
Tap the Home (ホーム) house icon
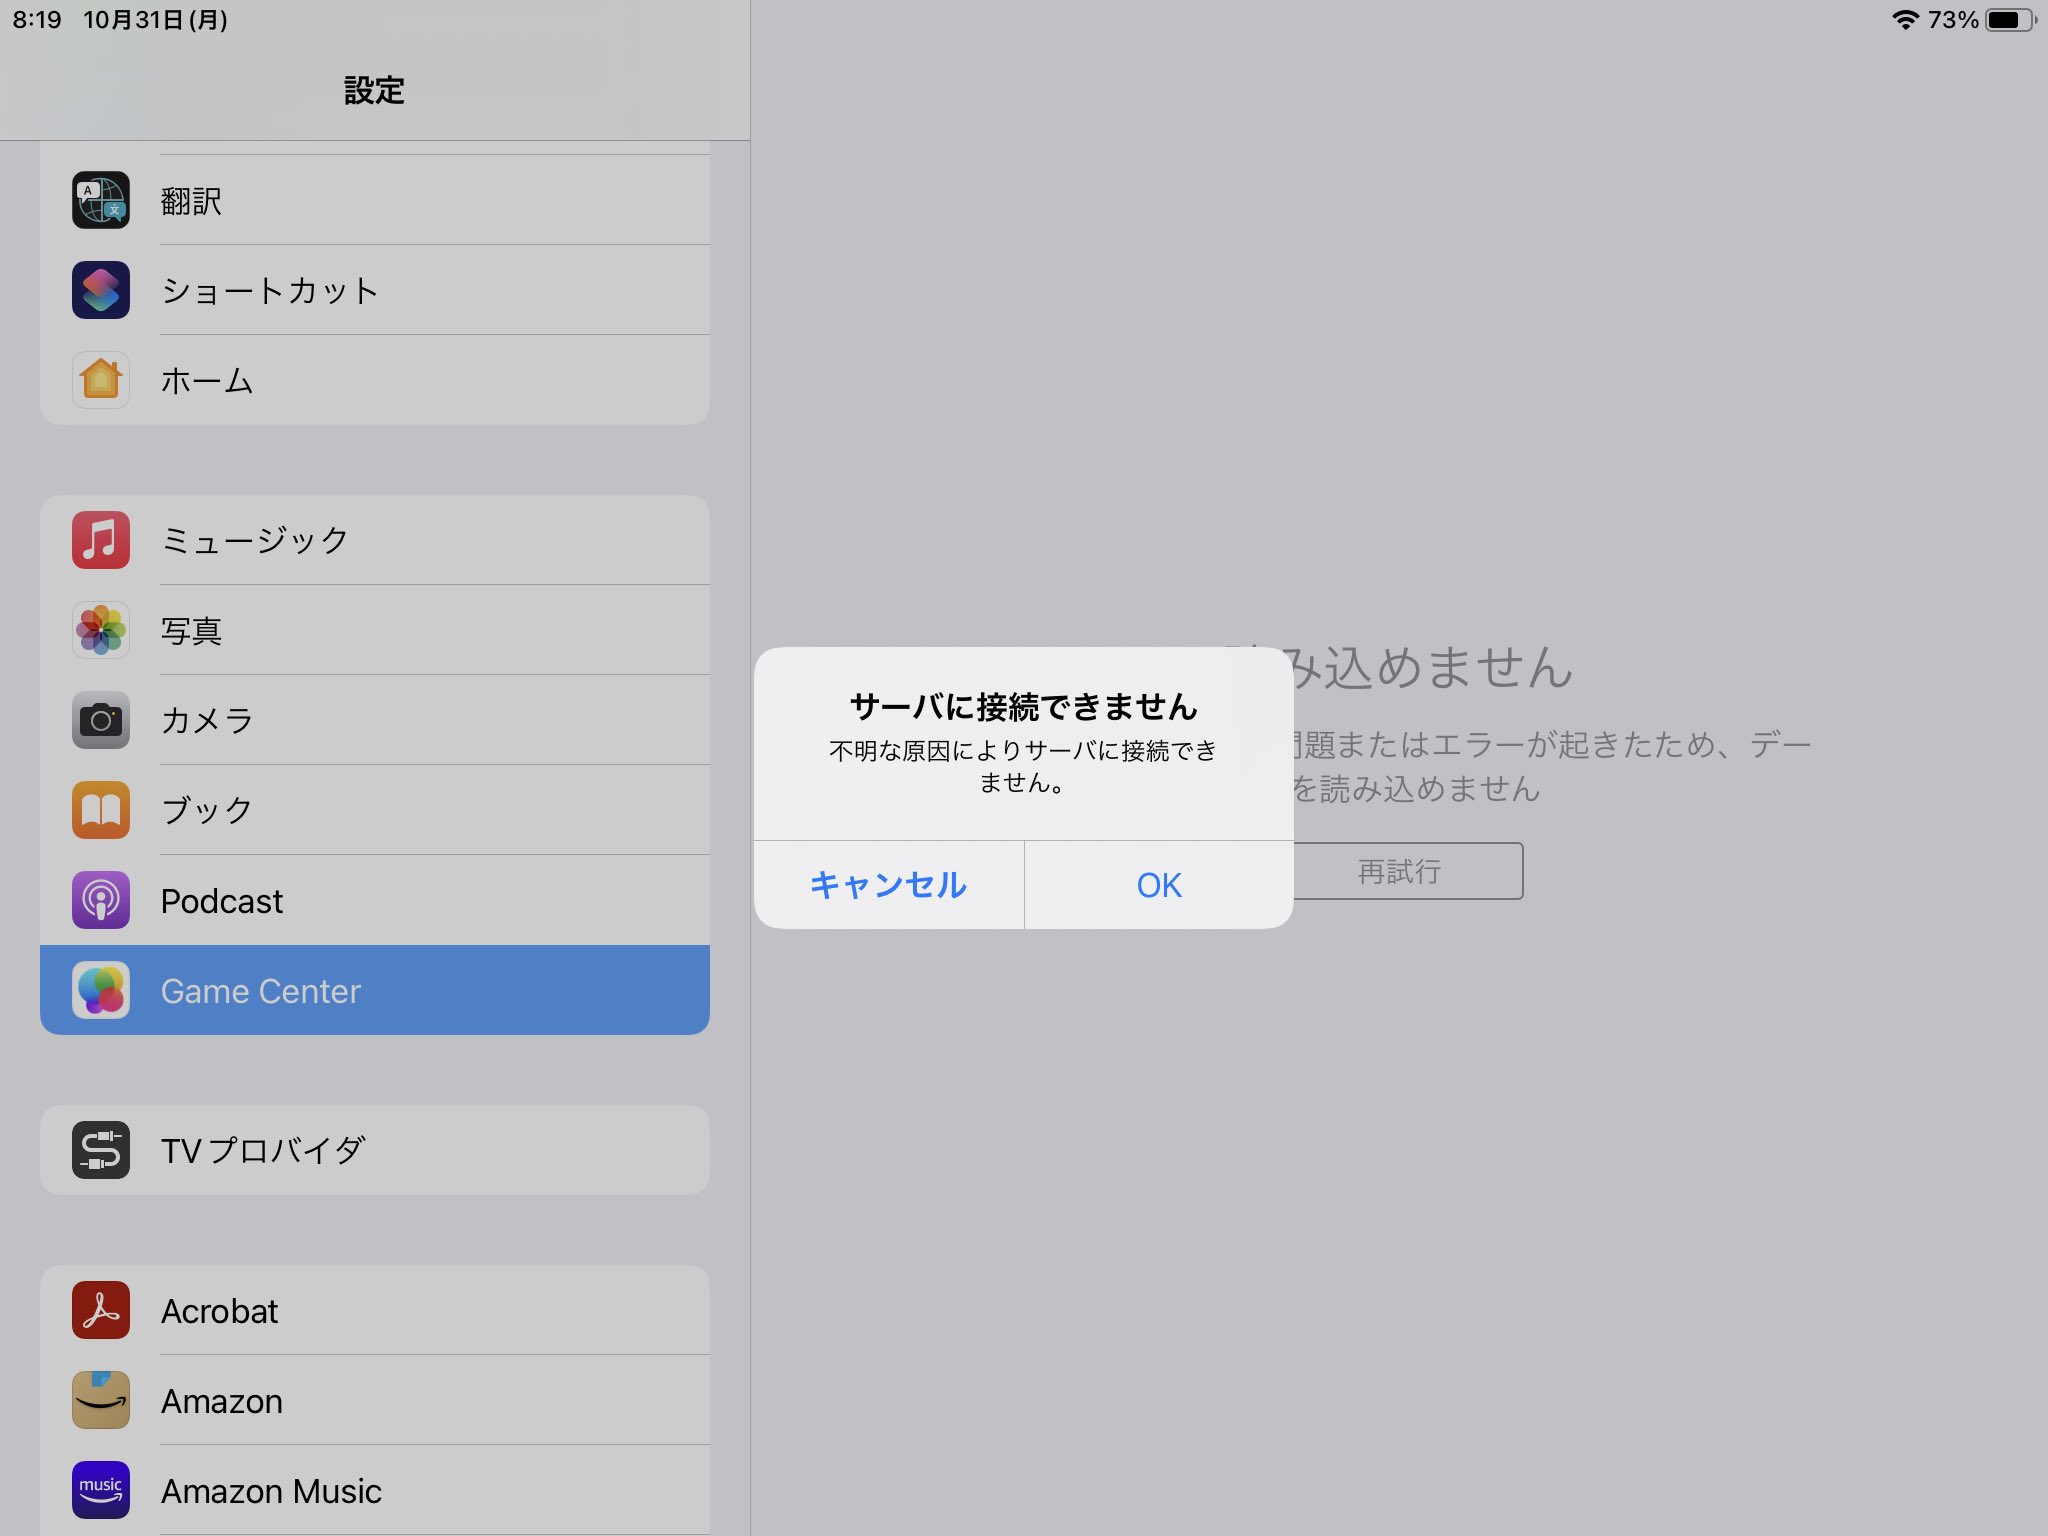[x=101, y=380]
